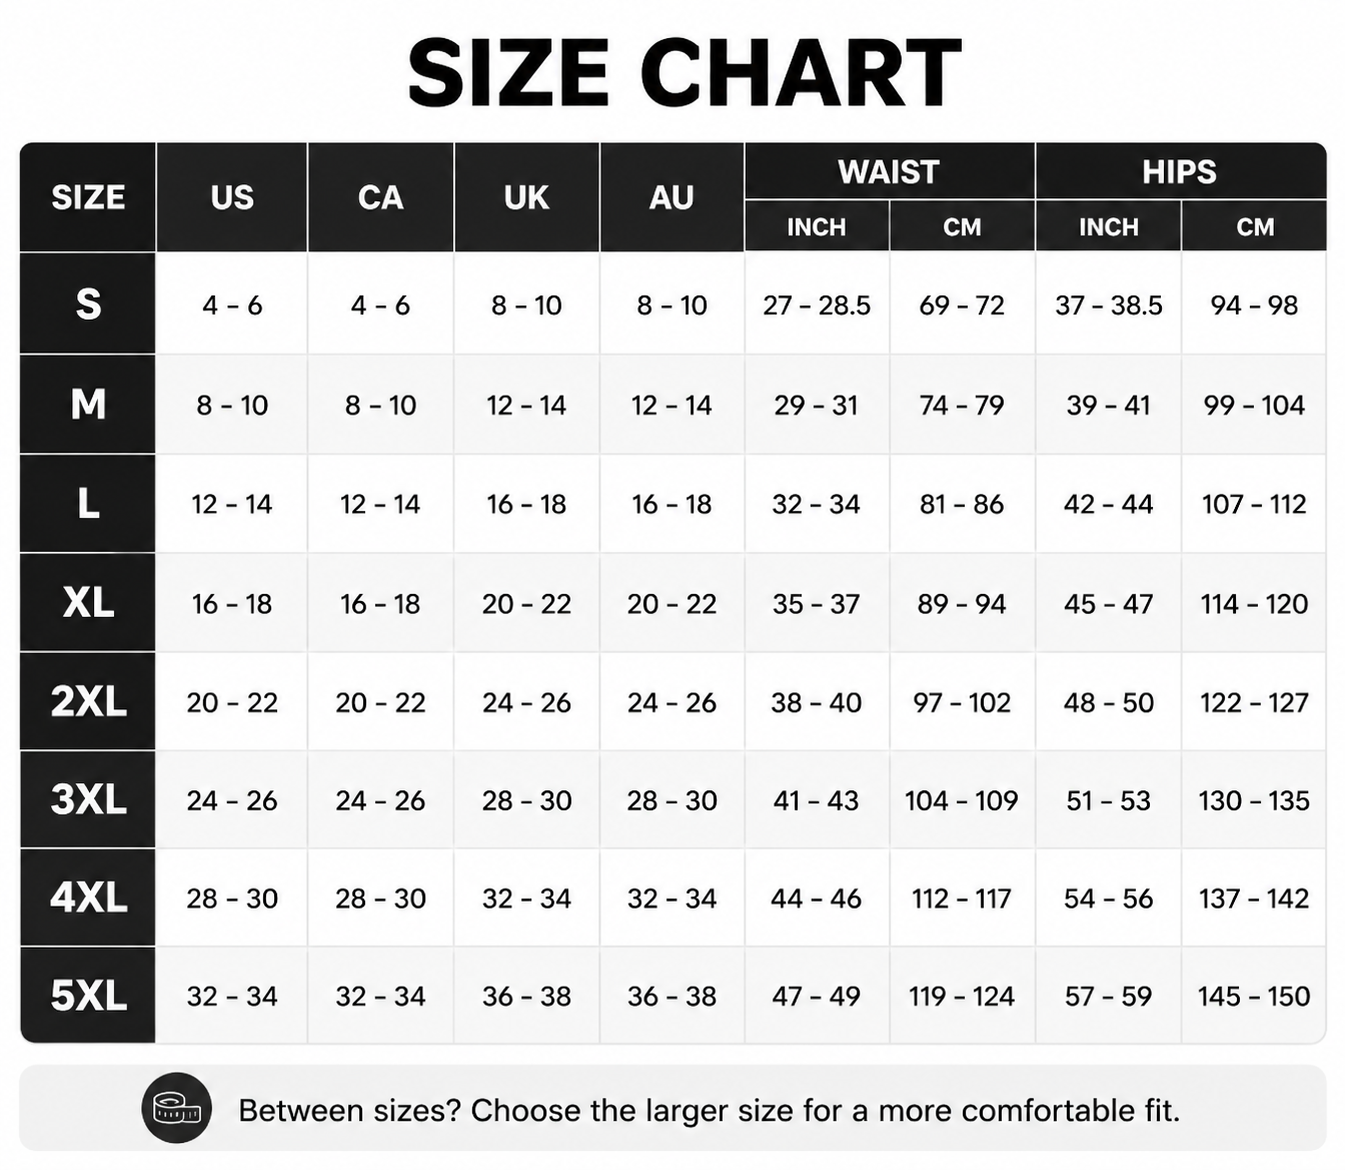The width and height of the screenshot is (1345, 1170).
Task: Click the Between sizes tip text
Action: [x=709, y=1110]
